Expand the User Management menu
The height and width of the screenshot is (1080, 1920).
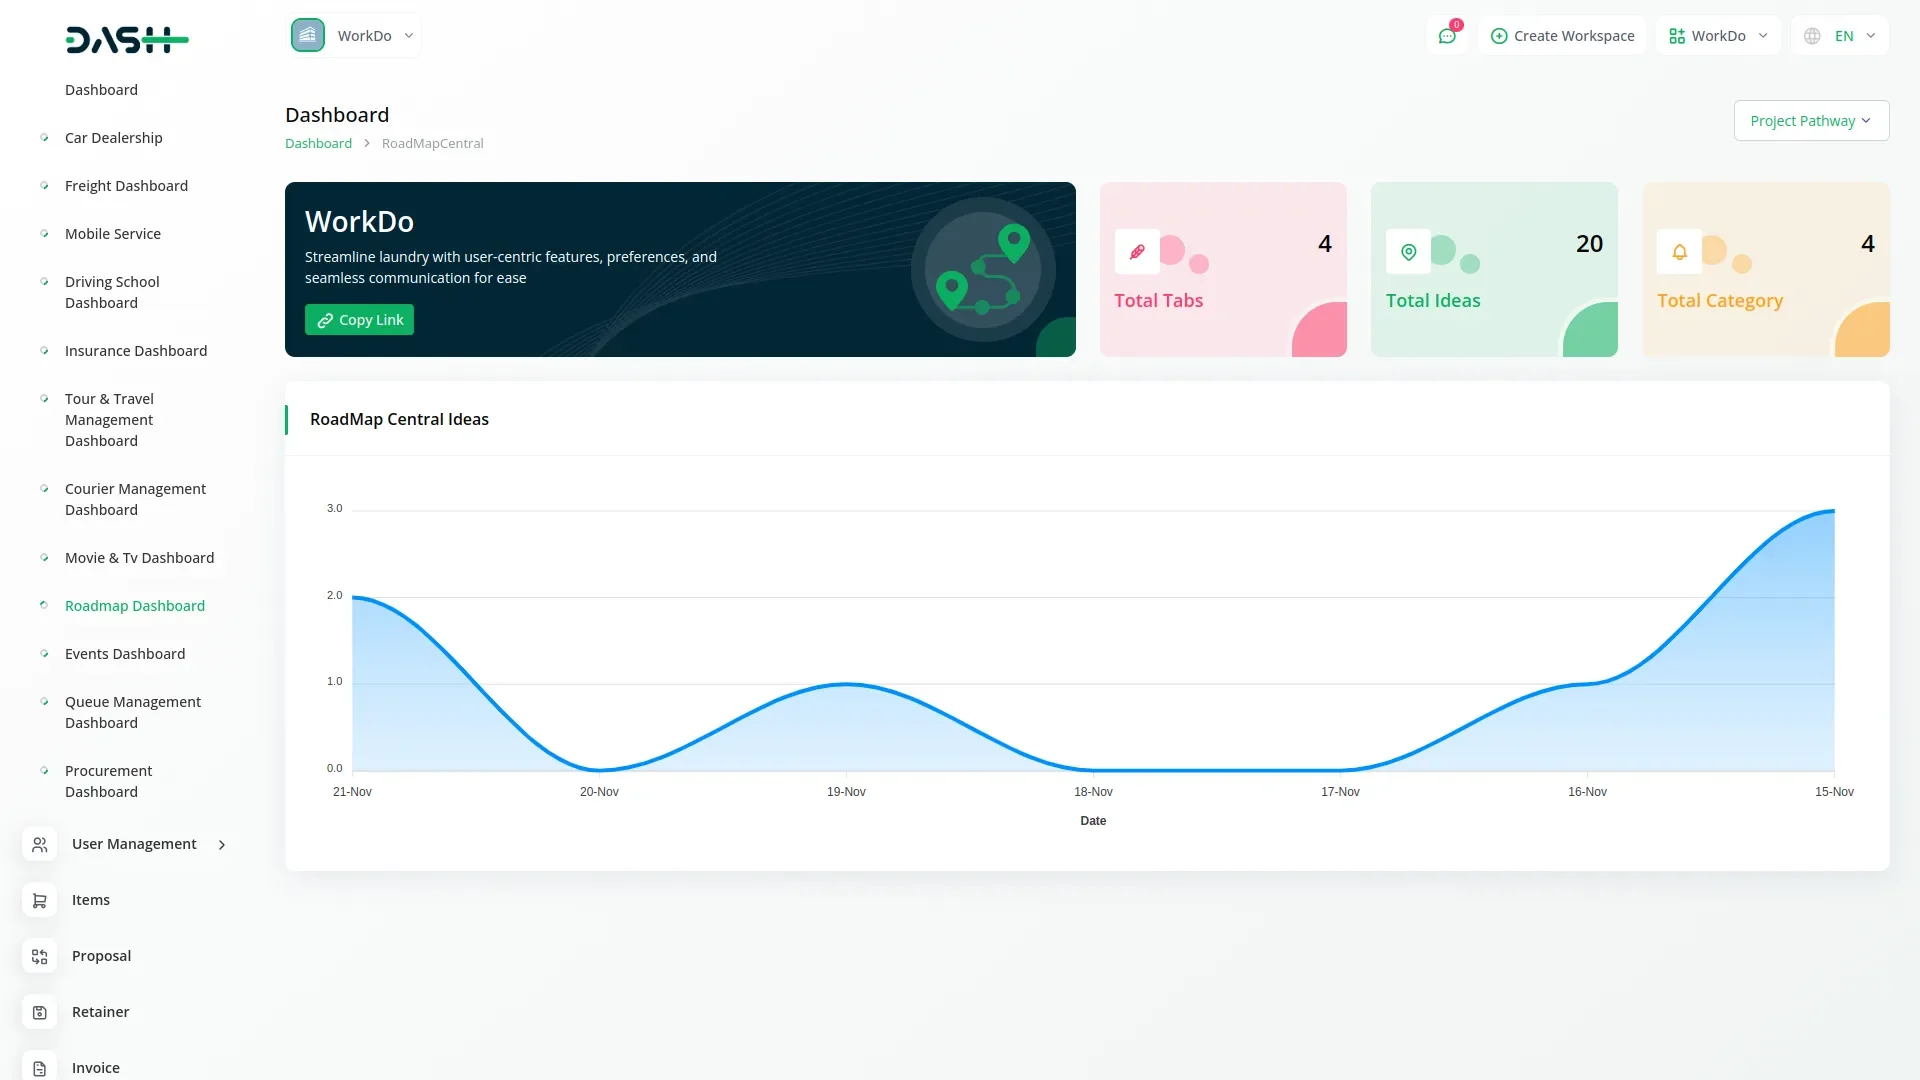click(134, 844)
